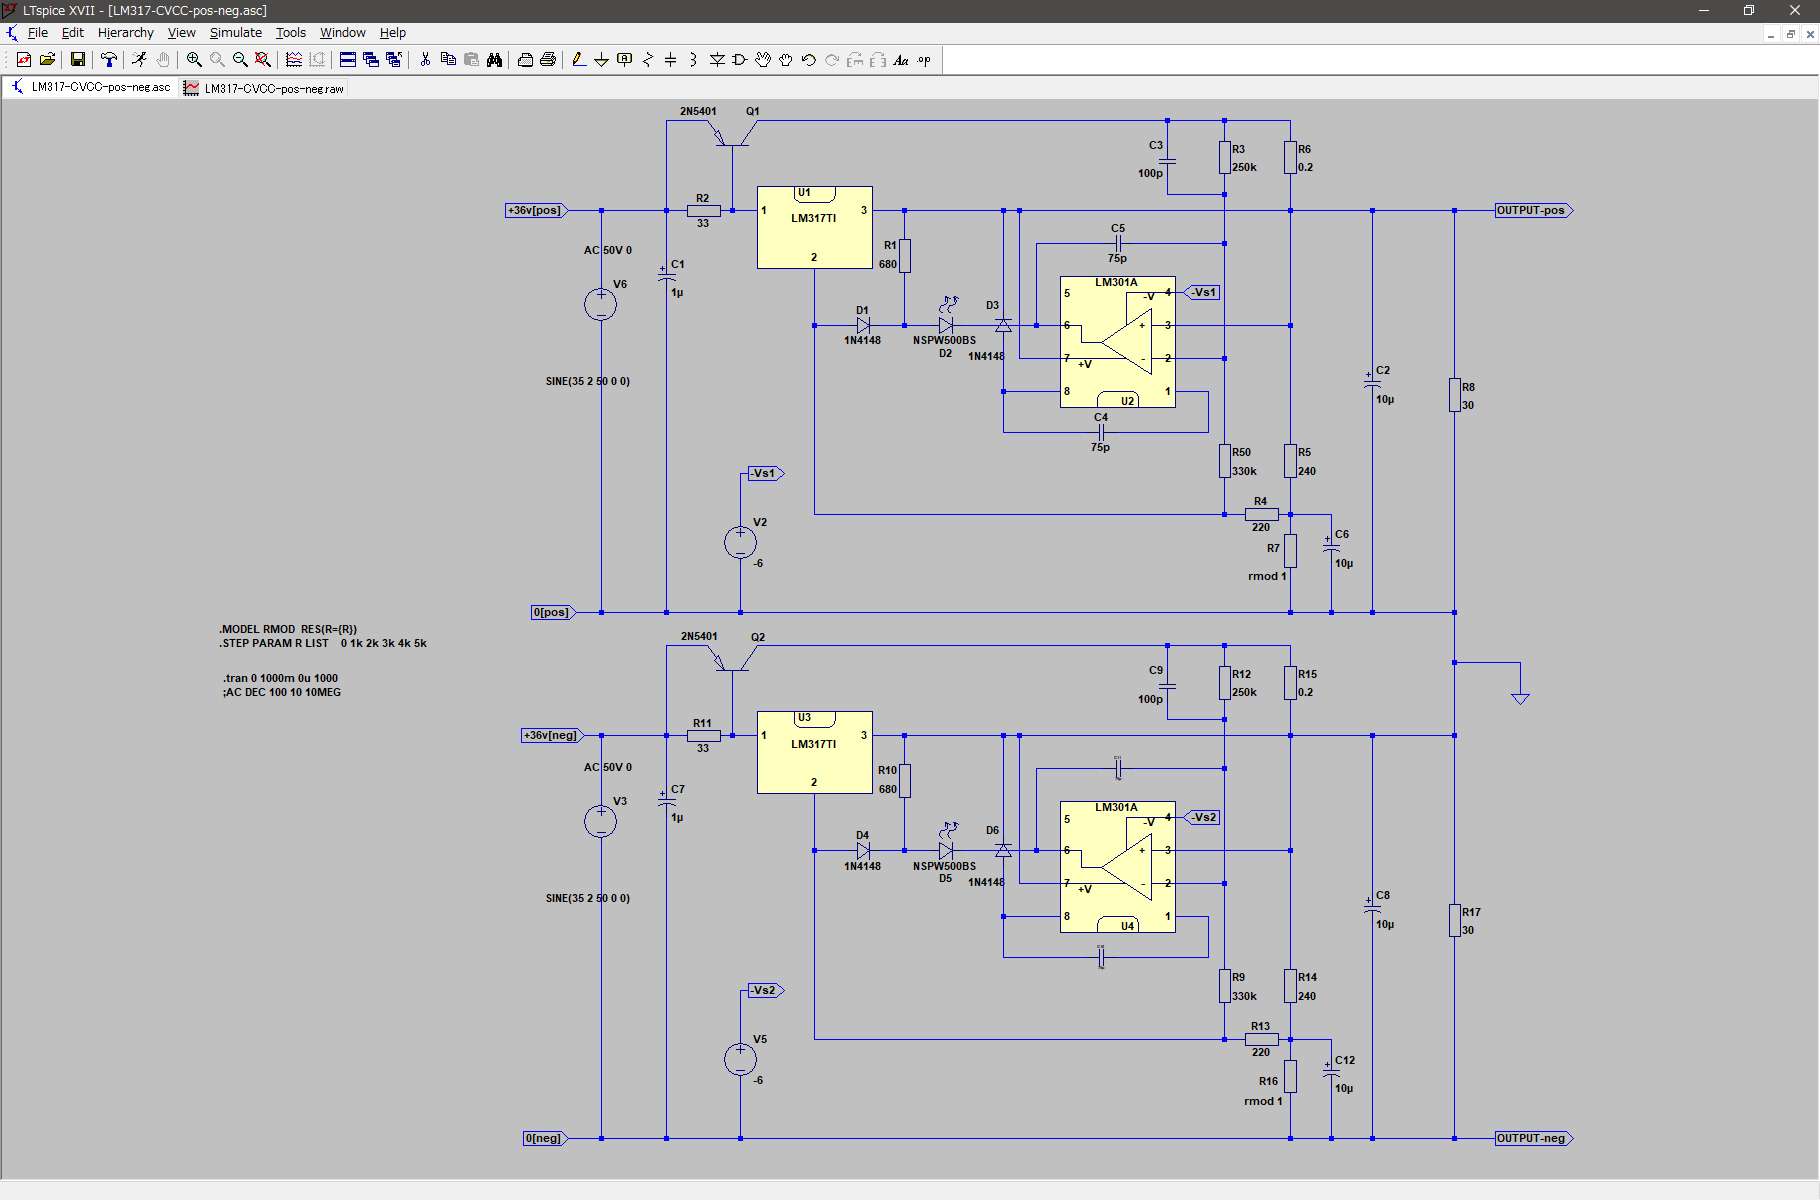Save the schematic with the floppy icon
Screen dimensions: 1820x1200
pos(78,60)
